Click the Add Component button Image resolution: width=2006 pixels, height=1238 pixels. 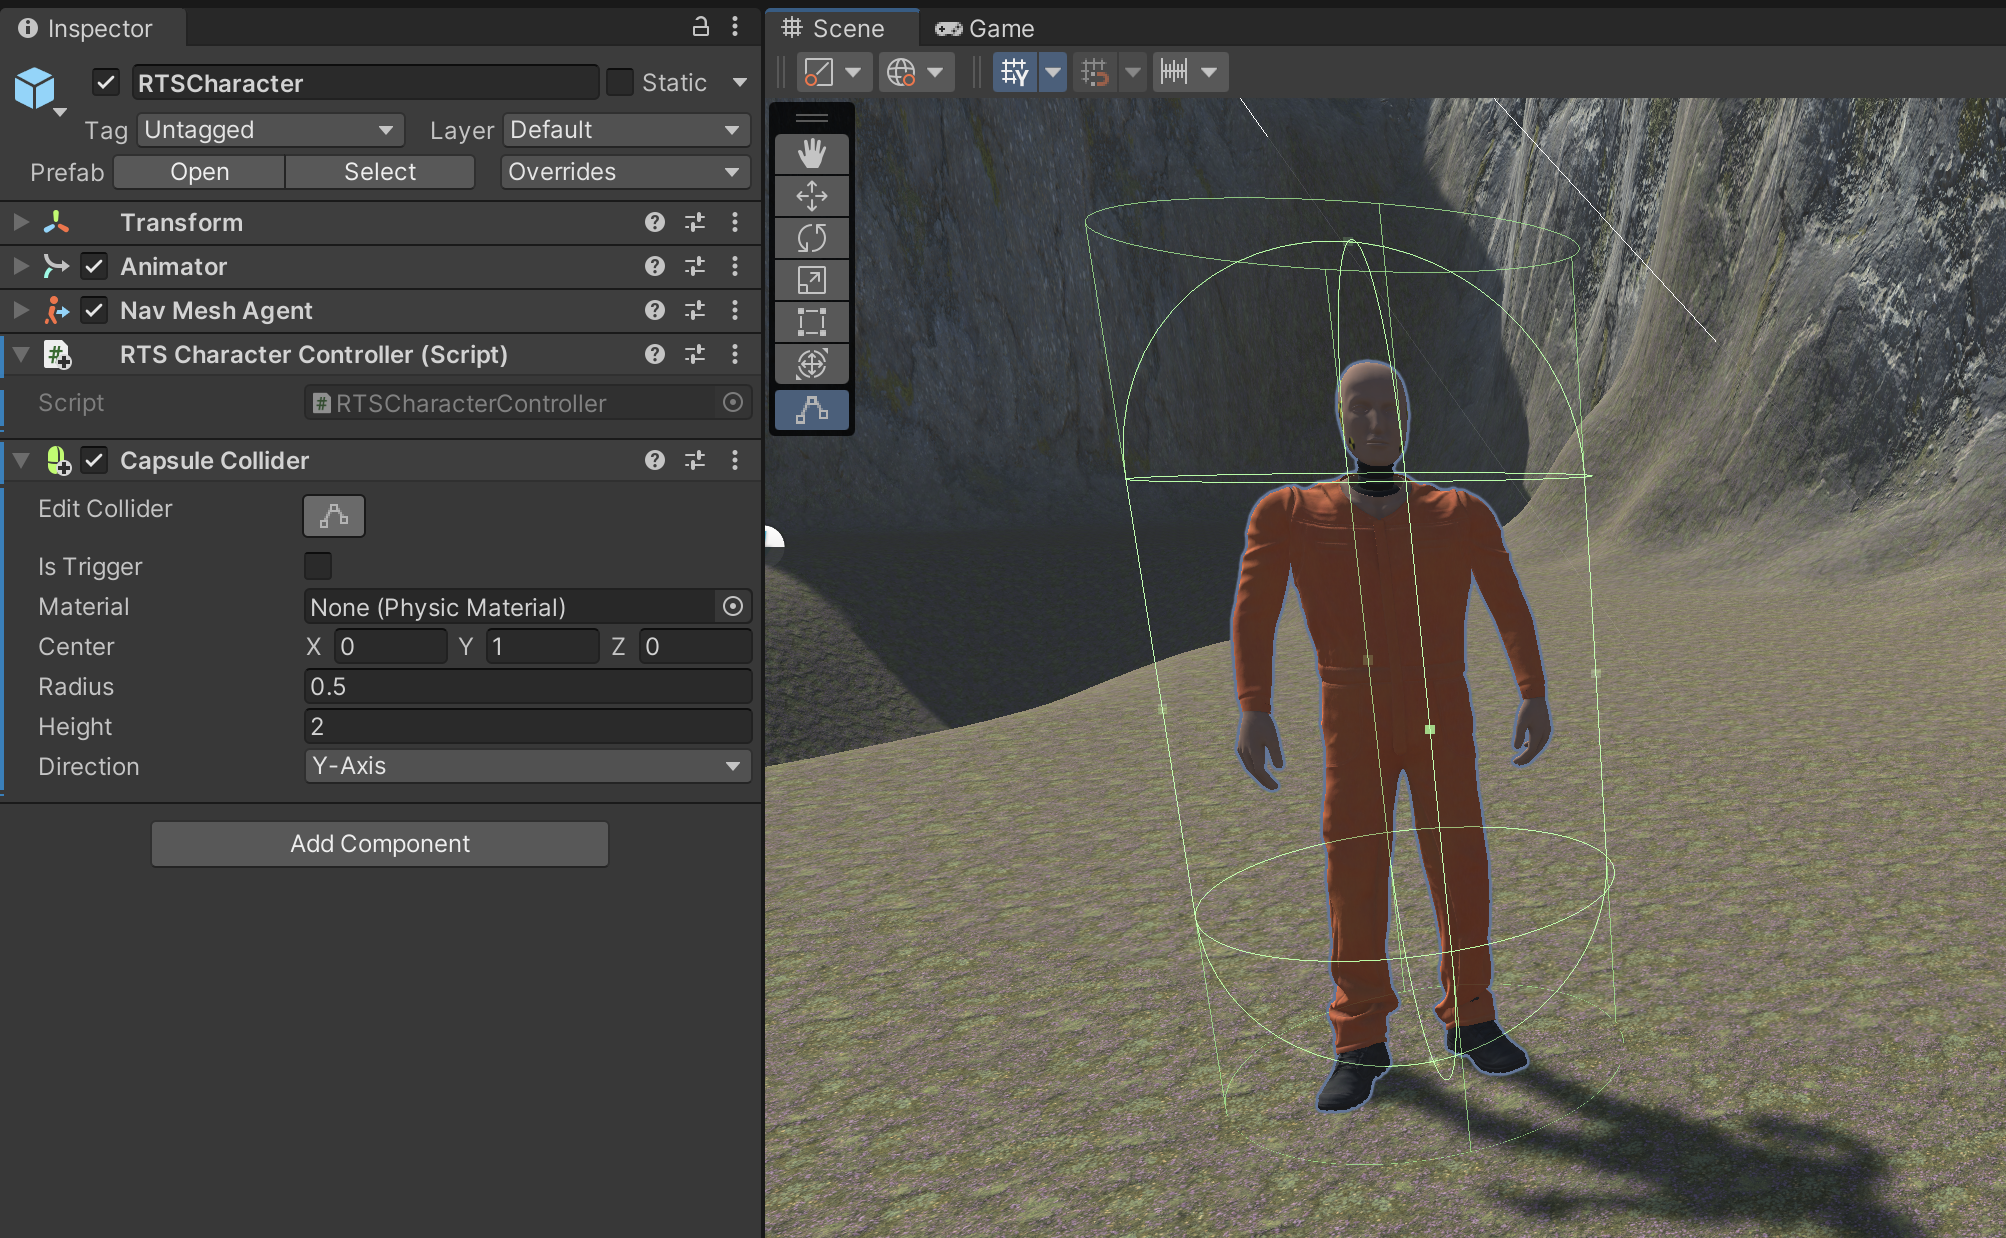click(380, 844)
